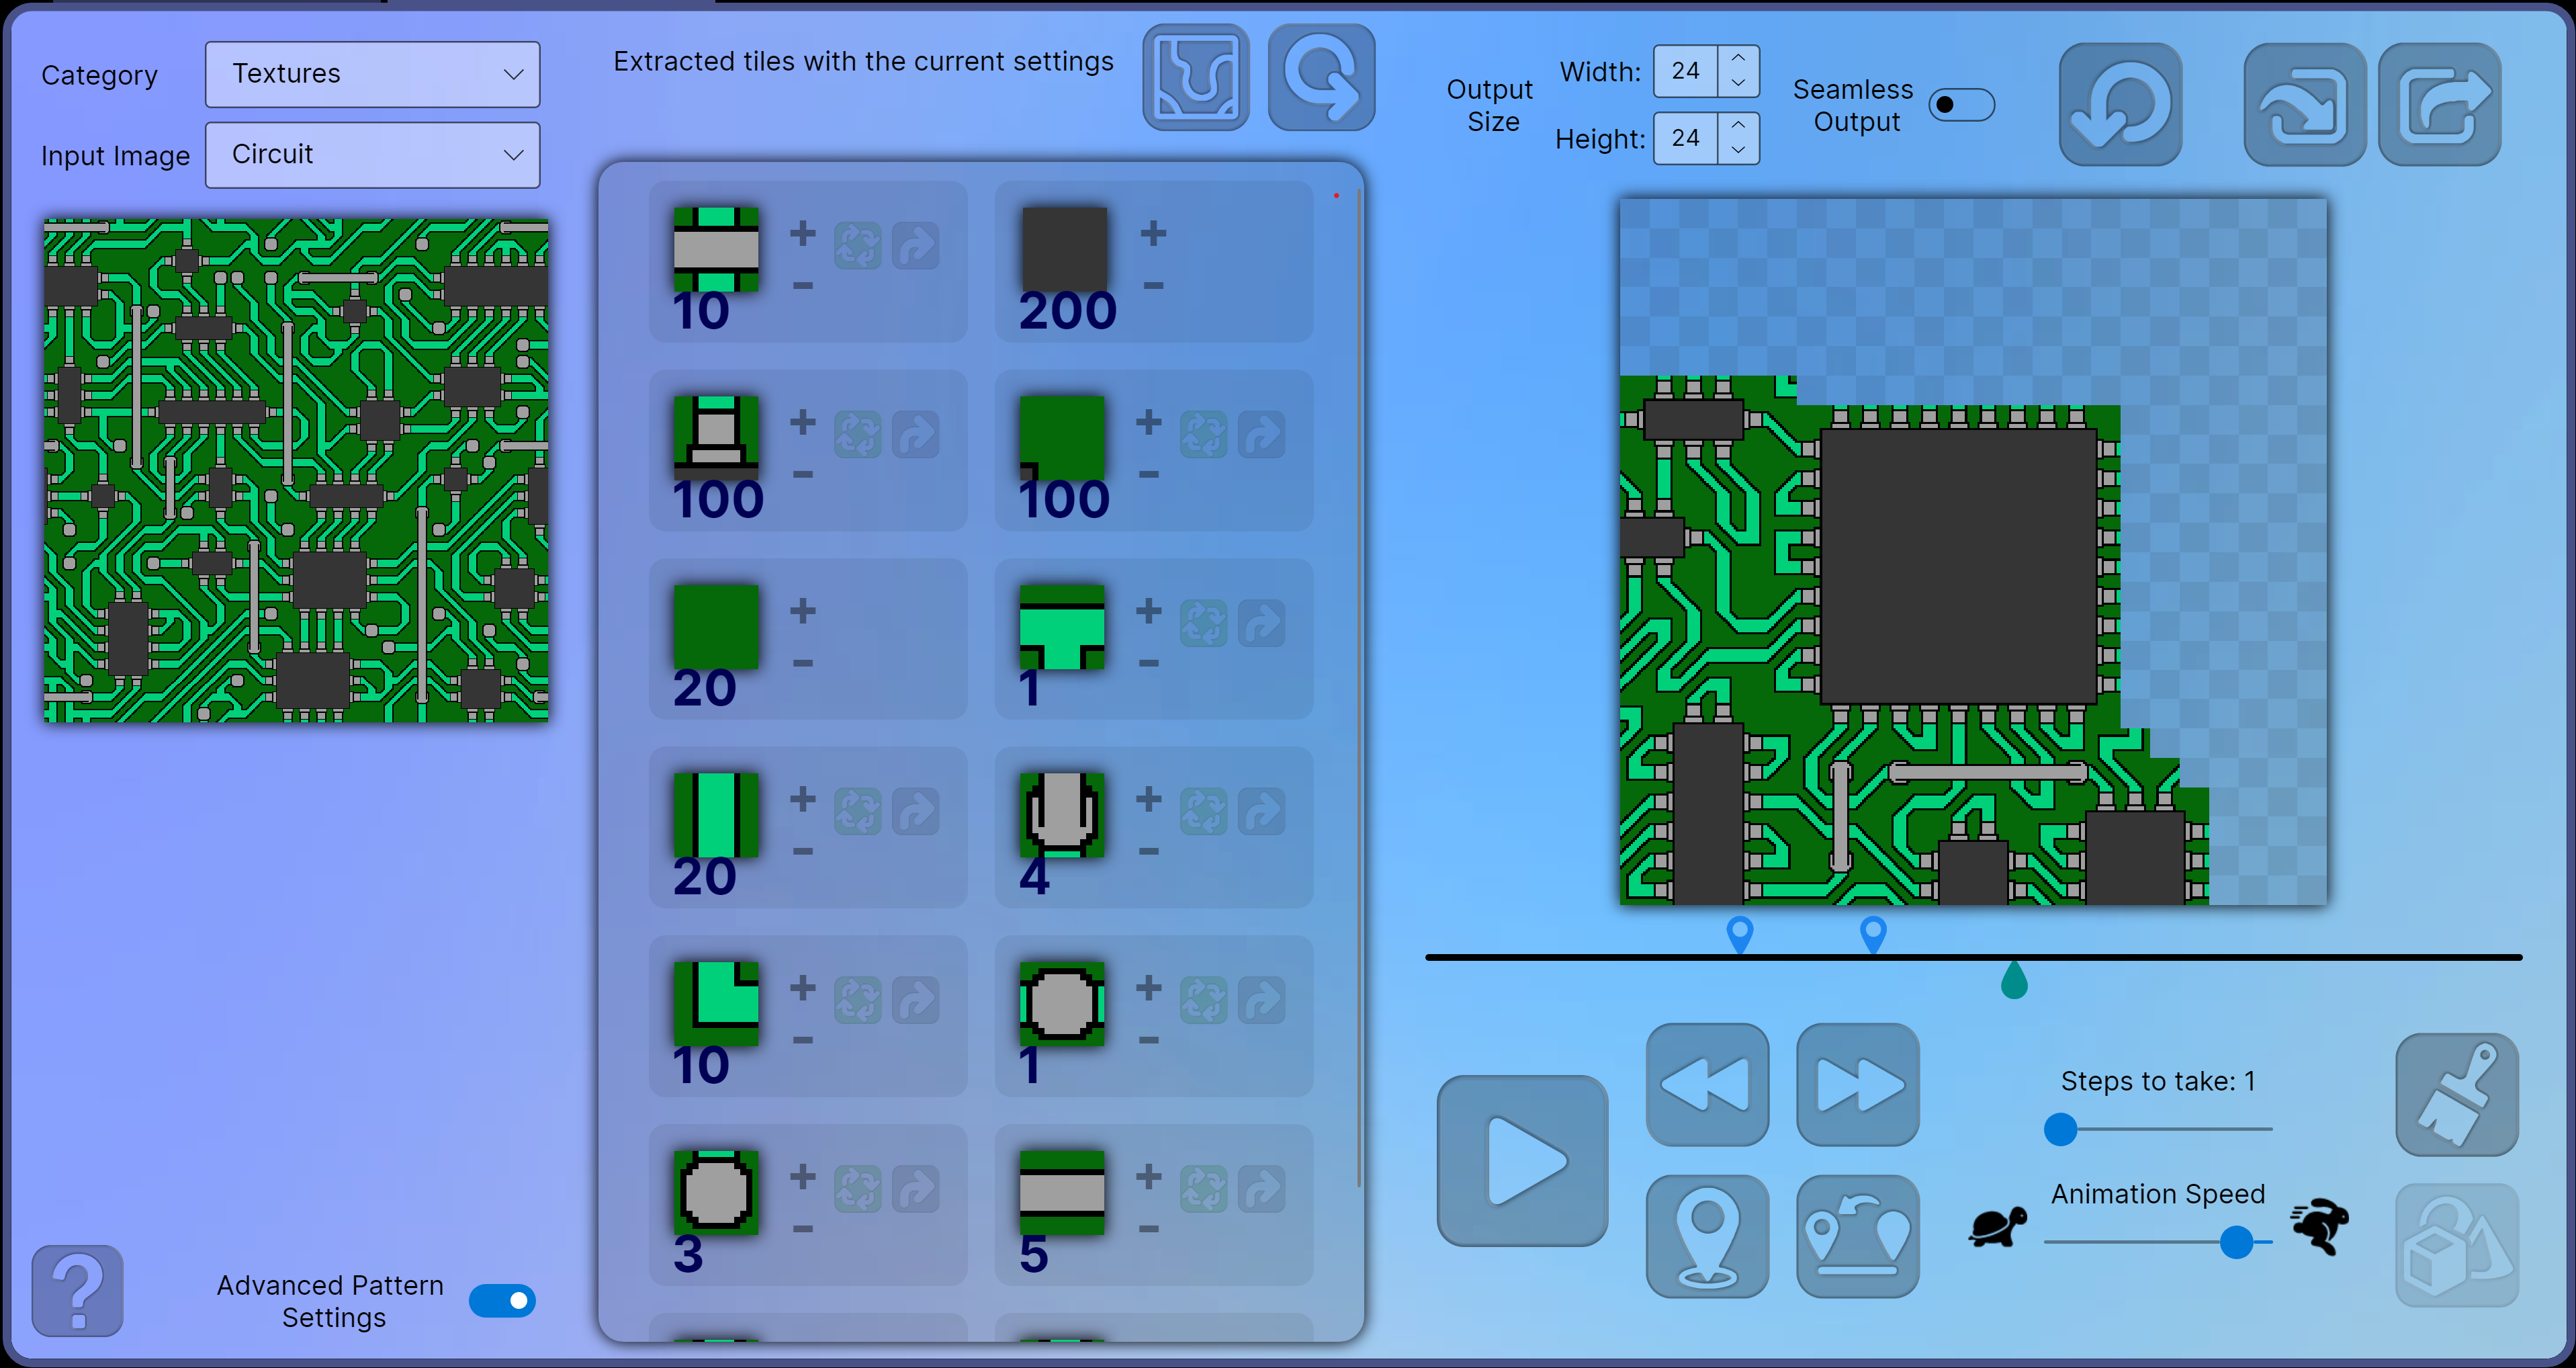
Task: Open the Input Image dropdown
Action: (372, 155)
